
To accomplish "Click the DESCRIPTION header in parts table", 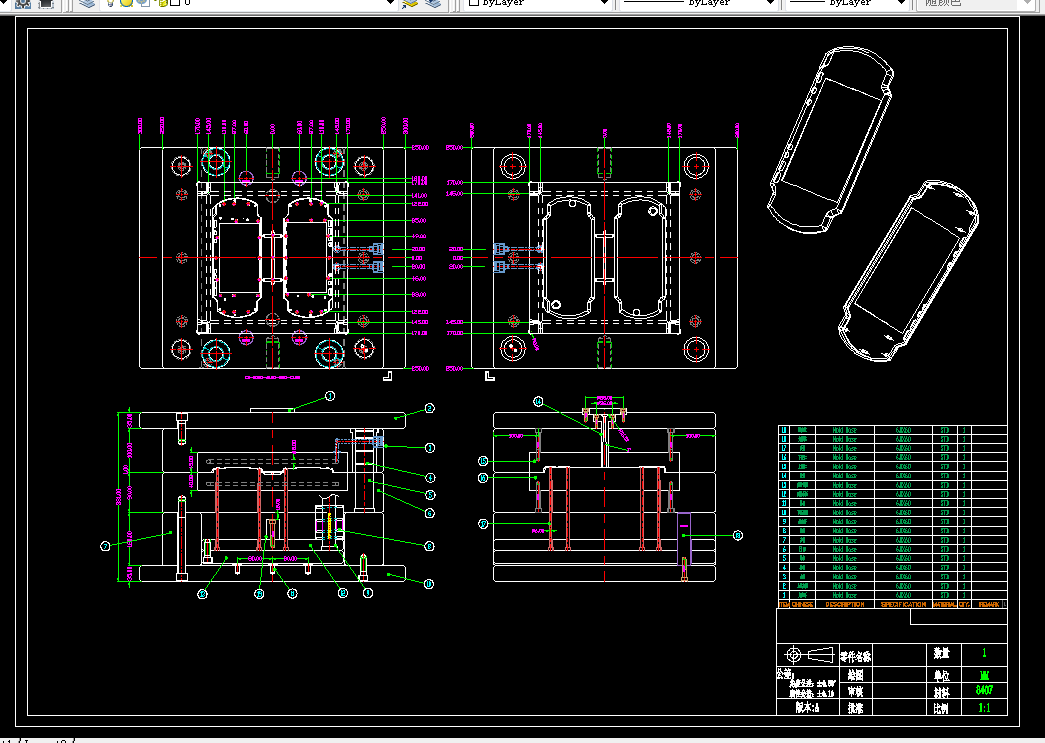I will point(844,604).
